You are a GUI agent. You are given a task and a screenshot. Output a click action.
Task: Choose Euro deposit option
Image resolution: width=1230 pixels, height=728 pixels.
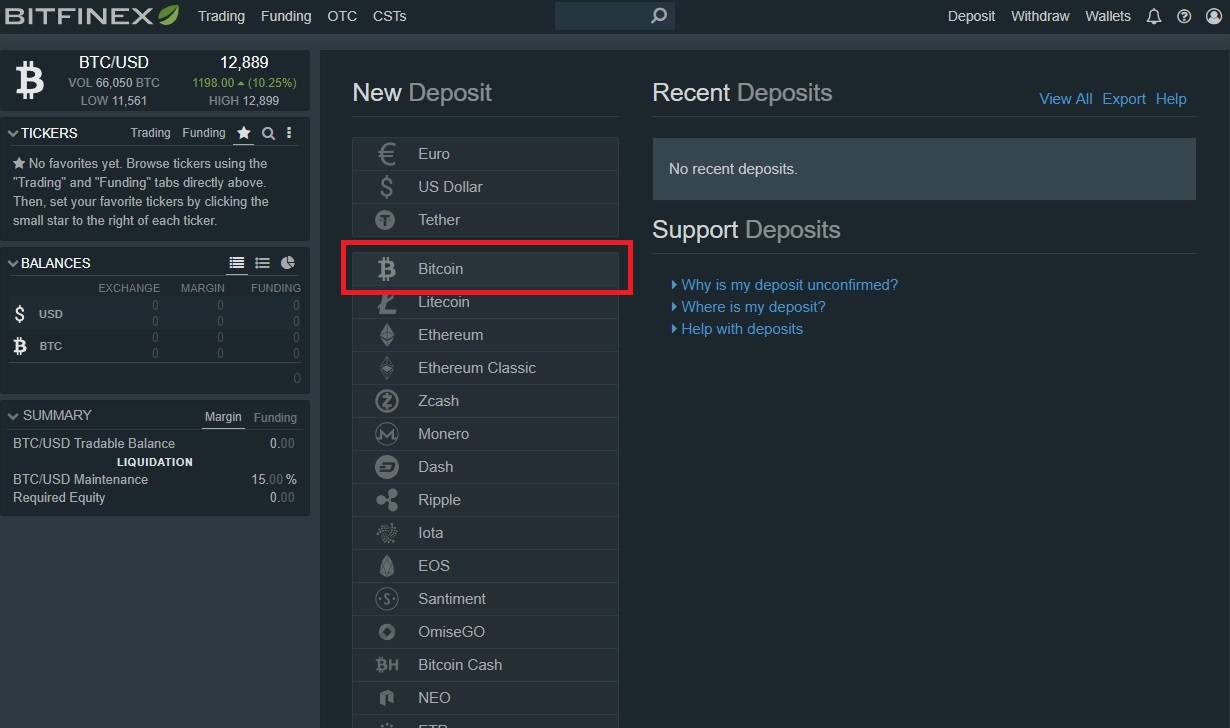[x=486, y=154]
